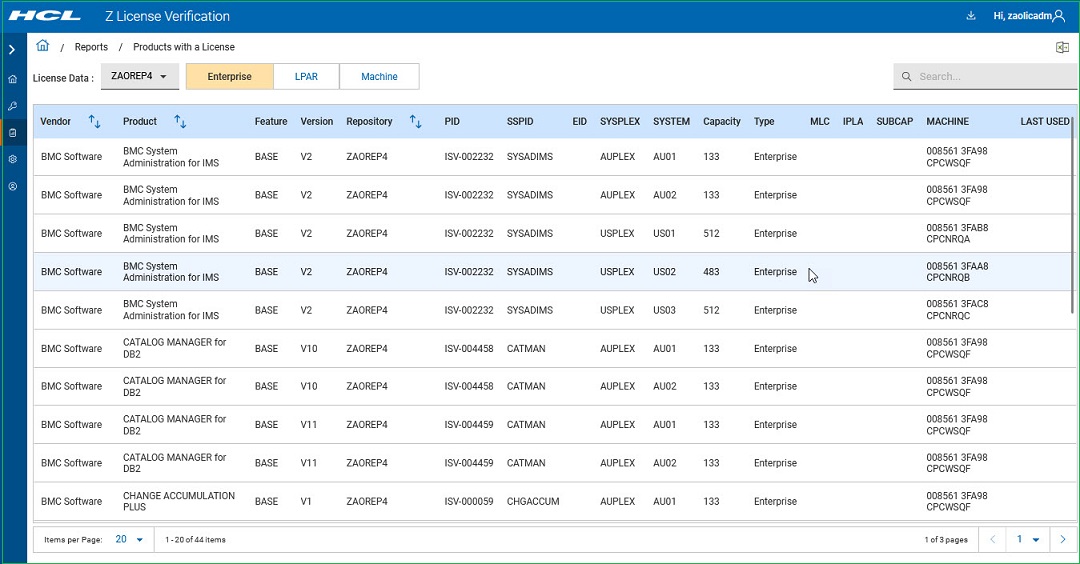Sort the table by Product column

[180, 122]
